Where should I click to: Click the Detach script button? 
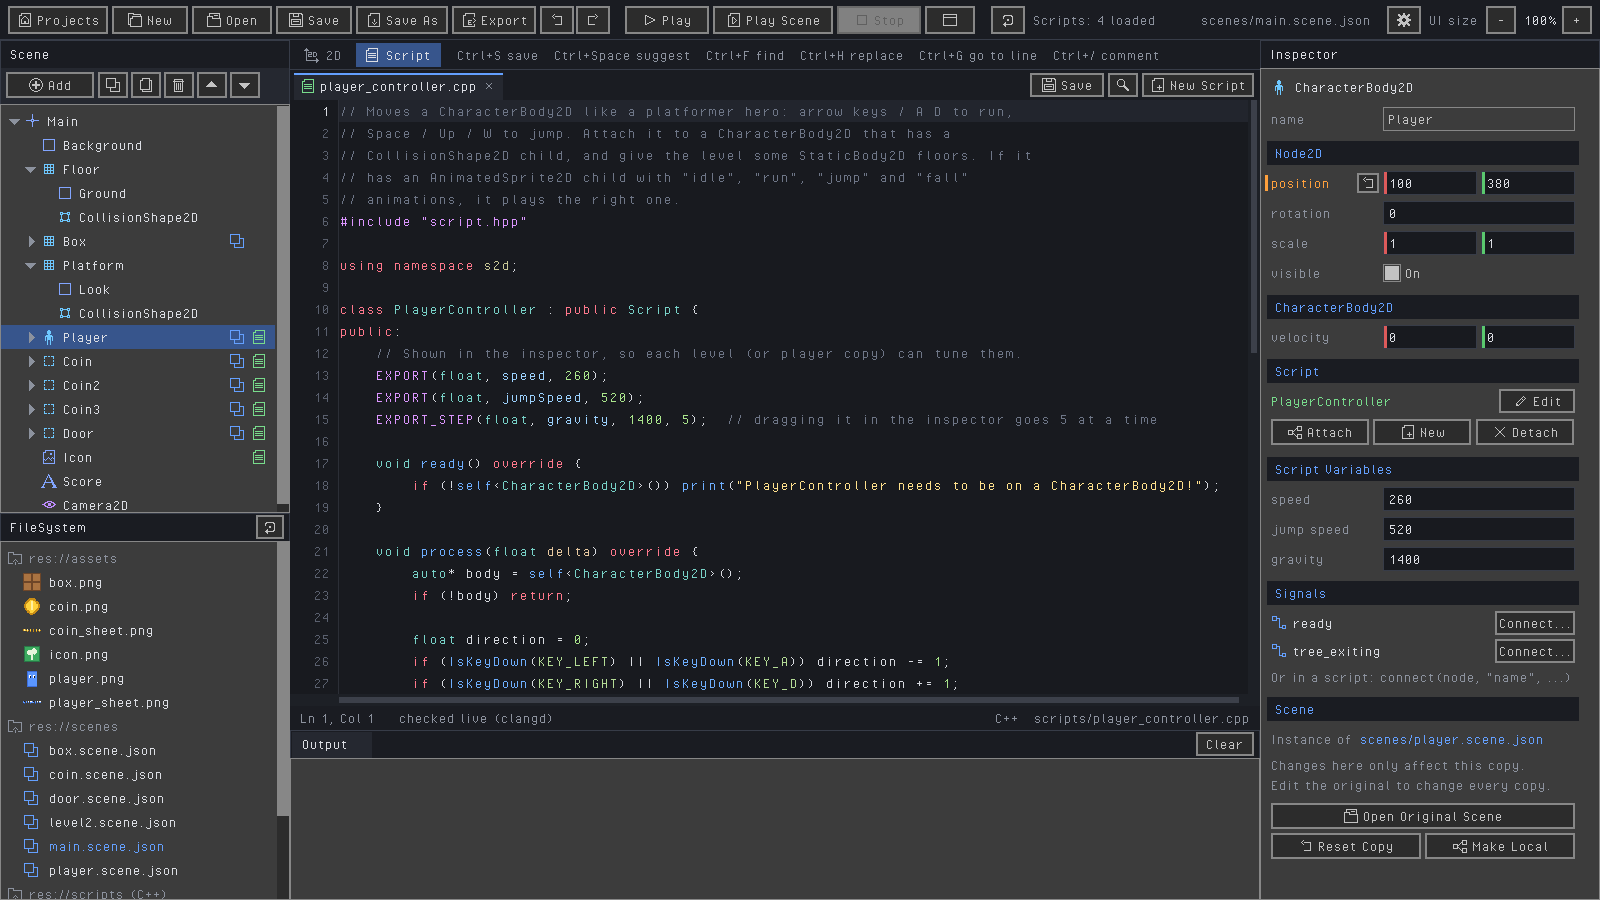(1525, 432)
